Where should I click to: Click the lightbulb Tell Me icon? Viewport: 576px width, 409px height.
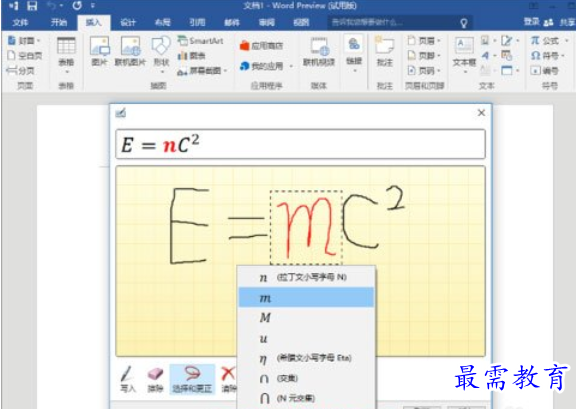(x=464, y=23)
